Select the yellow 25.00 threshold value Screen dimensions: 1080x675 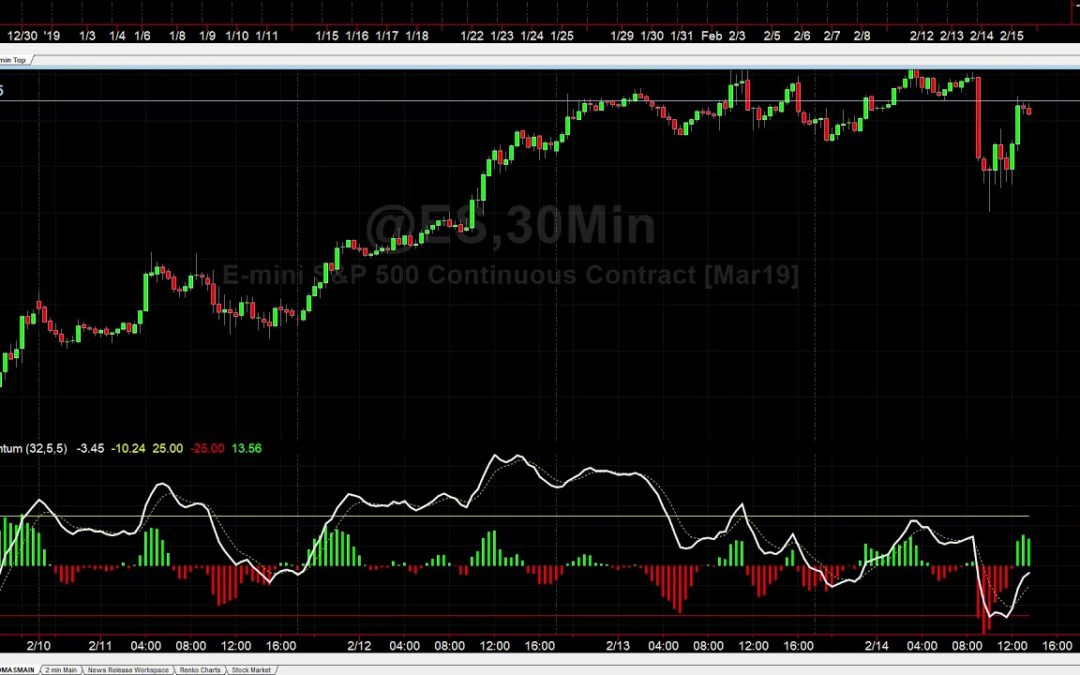[167, 449]
